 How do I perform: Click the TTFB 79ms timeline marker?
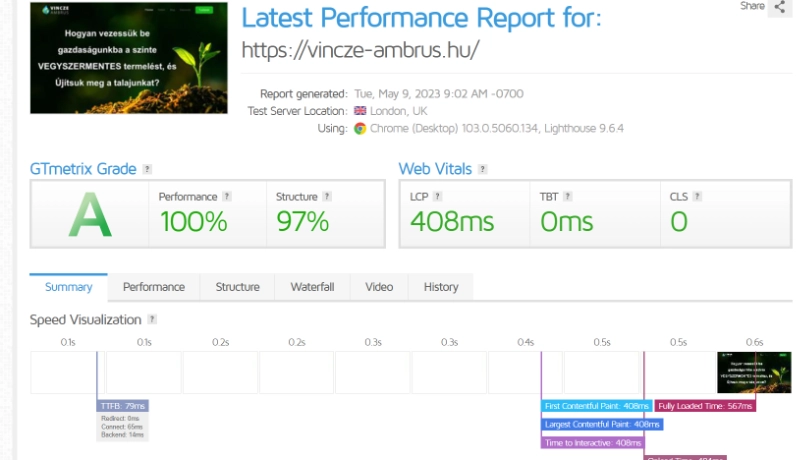pyautogui.click(x=123, y=406)
